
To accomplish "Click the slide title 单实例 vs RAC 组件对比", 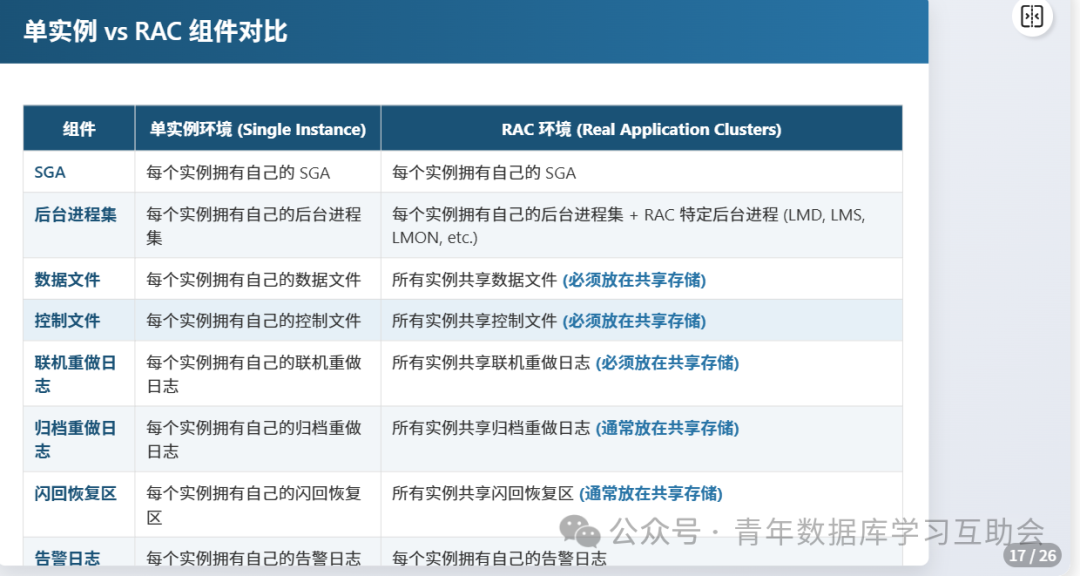I will coord(155,32).
